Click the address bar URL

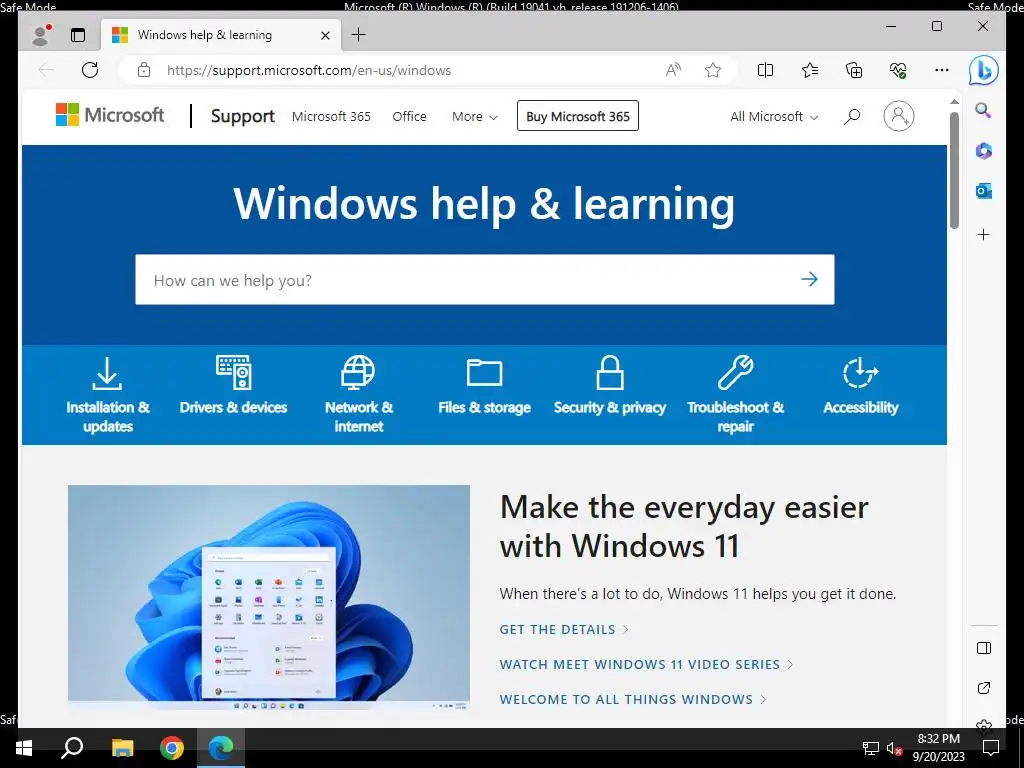[x=309, y=70]
